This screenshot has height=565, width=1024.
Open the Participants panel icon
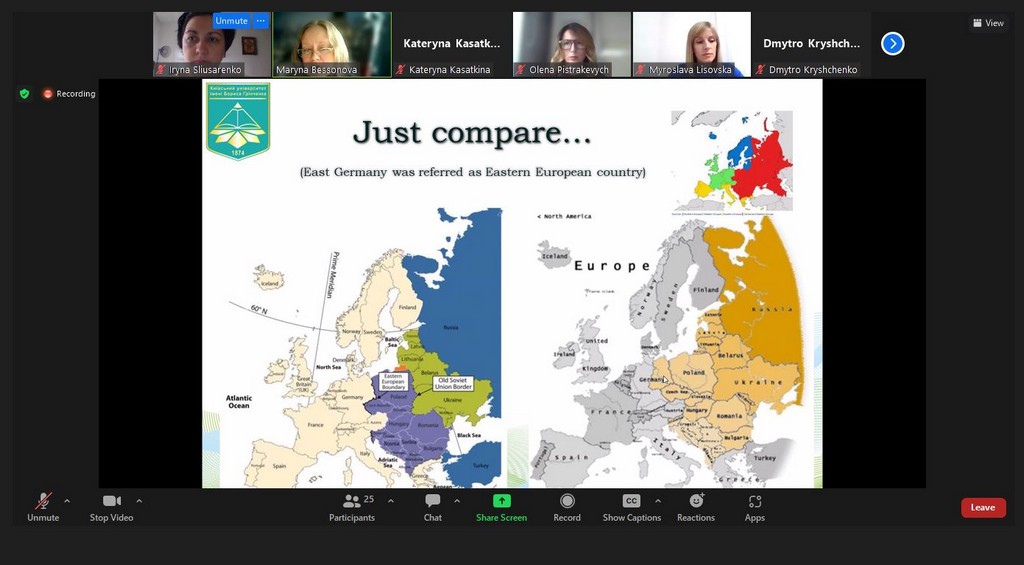351,501
